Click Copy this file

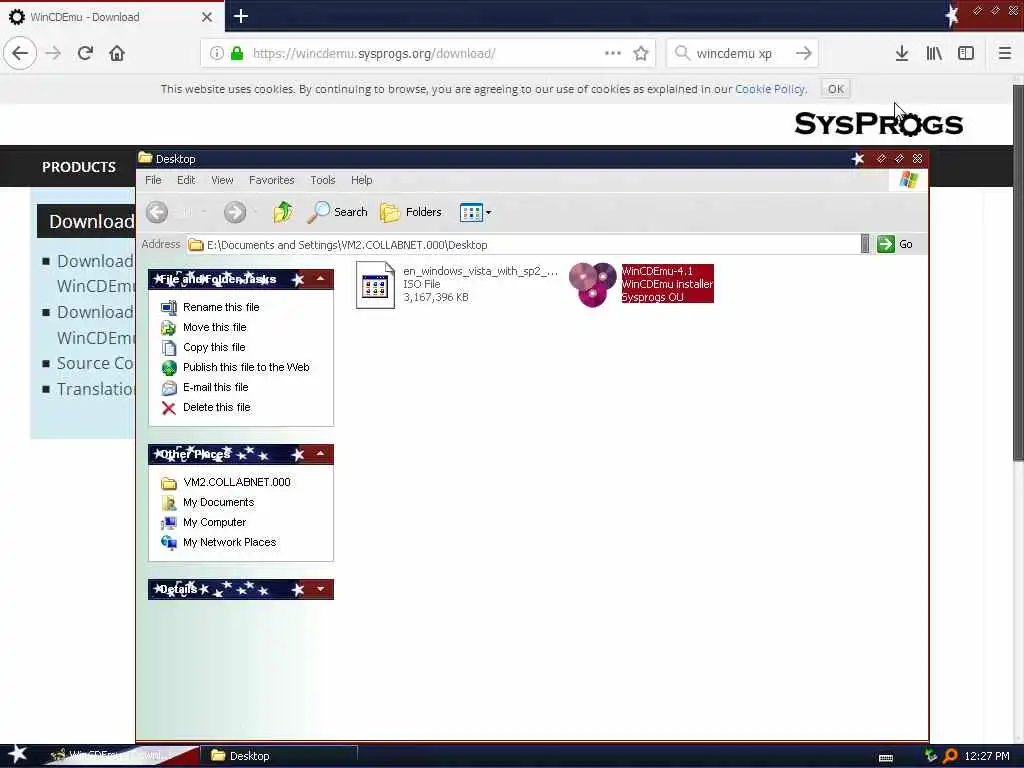pos(214,347)
